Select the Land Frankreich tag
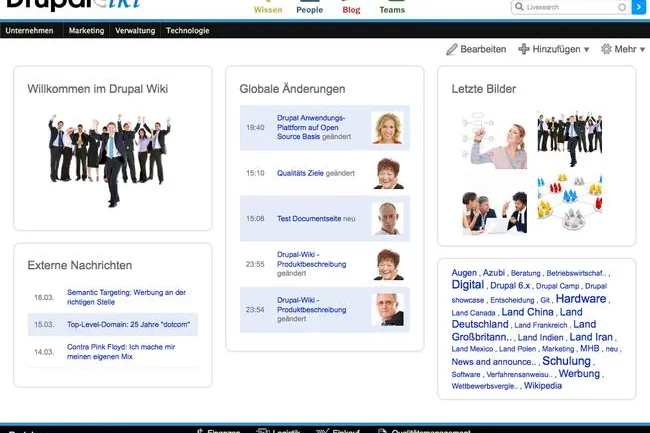Viewport: 650px width, 433px height. [541, 325]
